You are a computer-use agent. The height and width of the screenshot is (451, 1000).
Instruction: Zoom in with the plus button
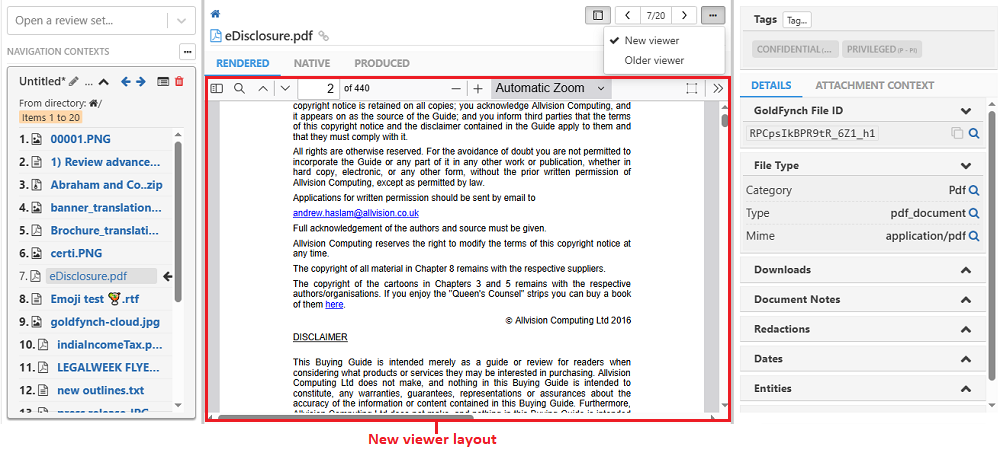click(478, 88)
